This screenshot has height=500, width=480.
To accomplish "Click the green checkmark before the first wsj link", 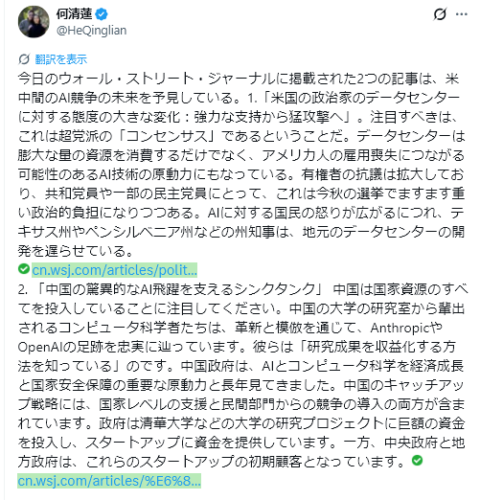I will click(24, 269).
